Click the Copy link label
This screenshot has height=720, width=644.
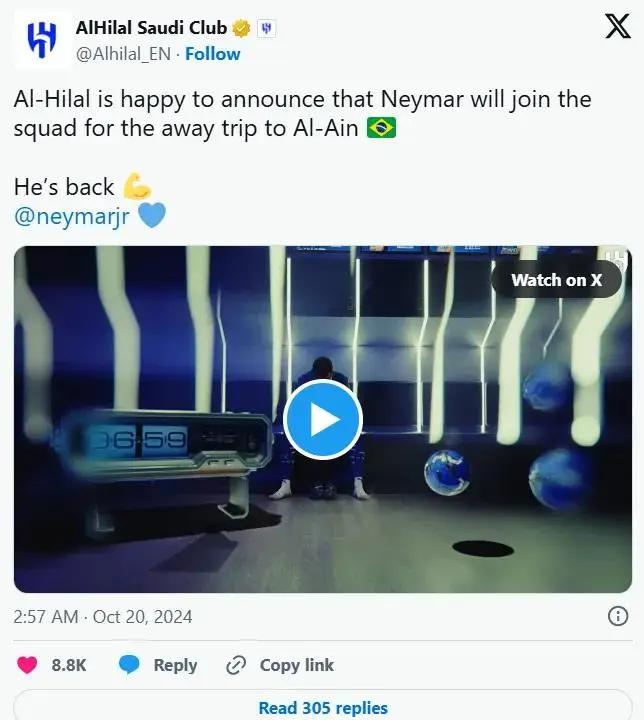pos(296,665)
